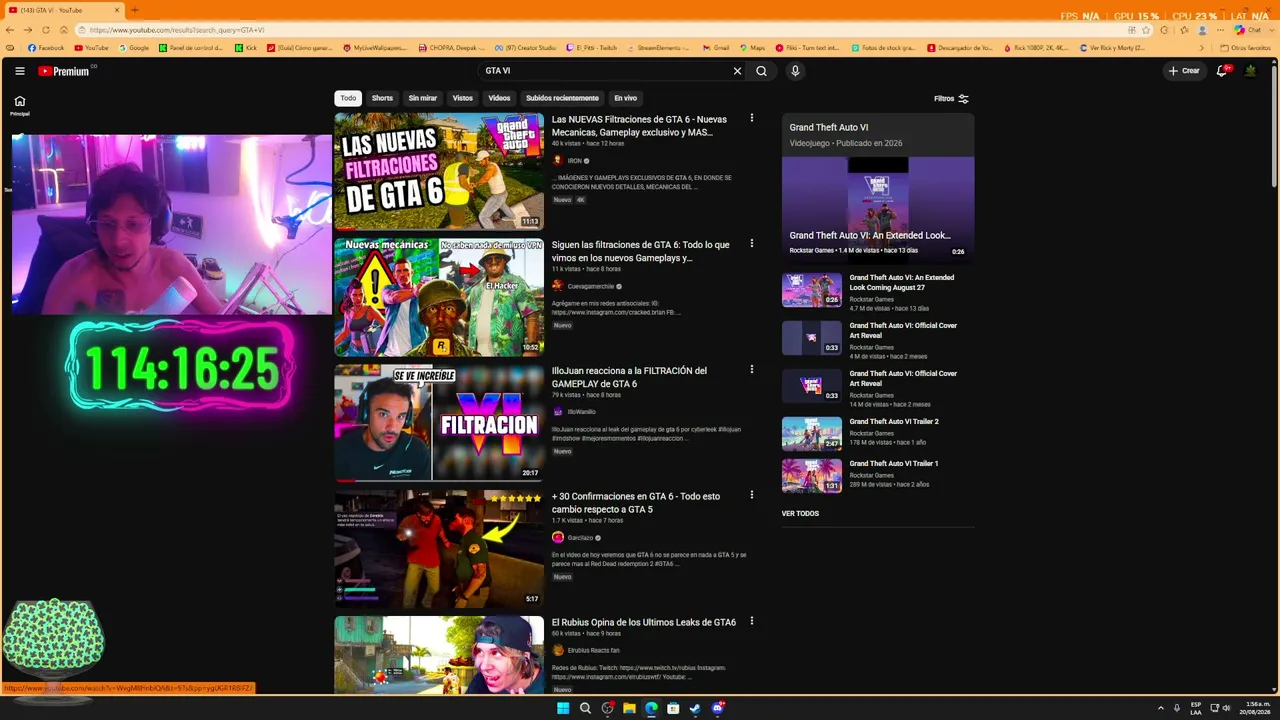This screenshot has width=1280, height=720.
Task: Open the browser Chat sidebar button
Action: point(1248,30)
